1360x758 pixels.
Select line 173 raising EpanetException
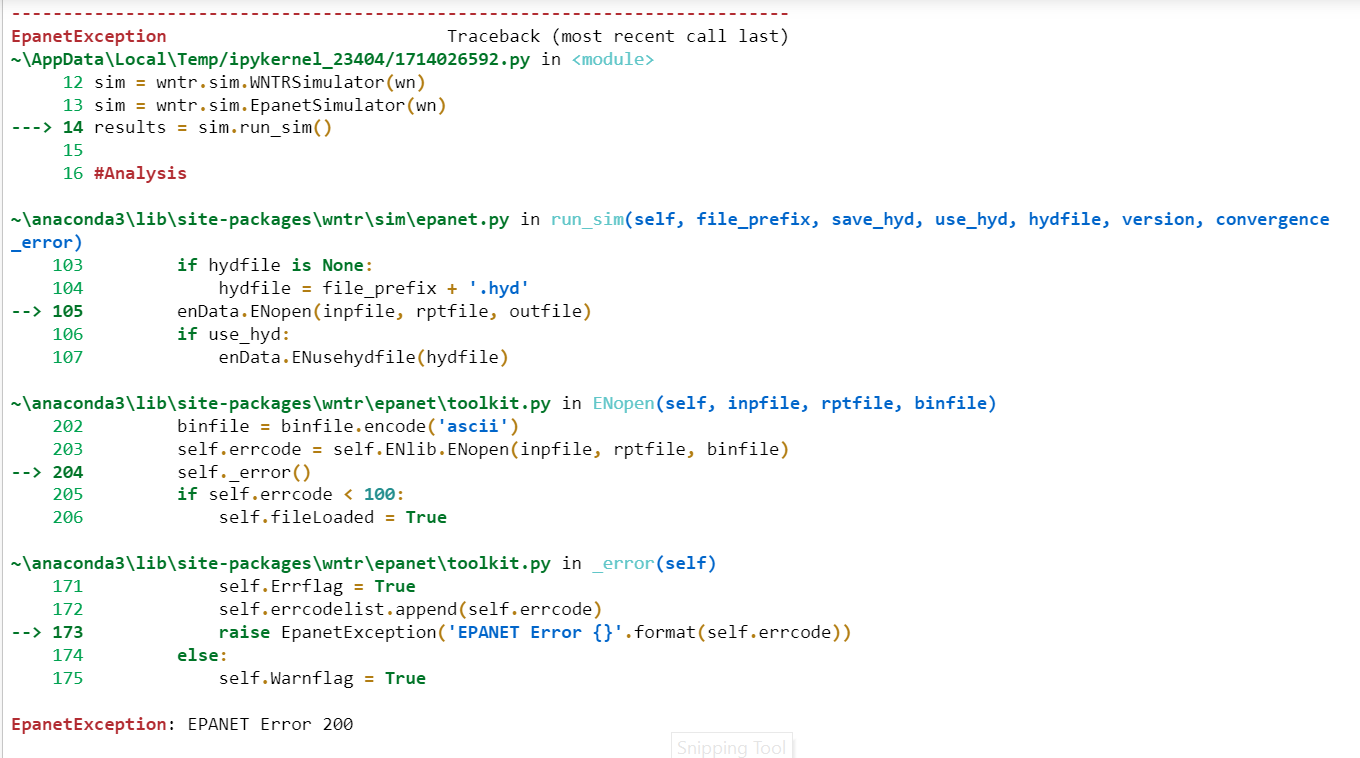[535, 632]
